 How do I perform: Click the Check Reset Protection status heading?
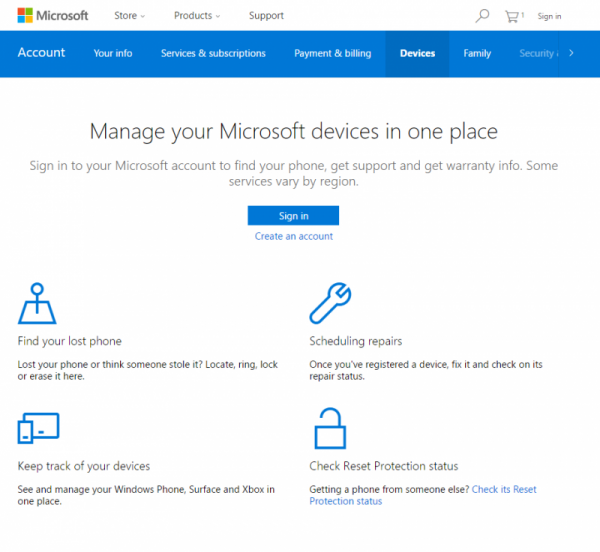383,466
